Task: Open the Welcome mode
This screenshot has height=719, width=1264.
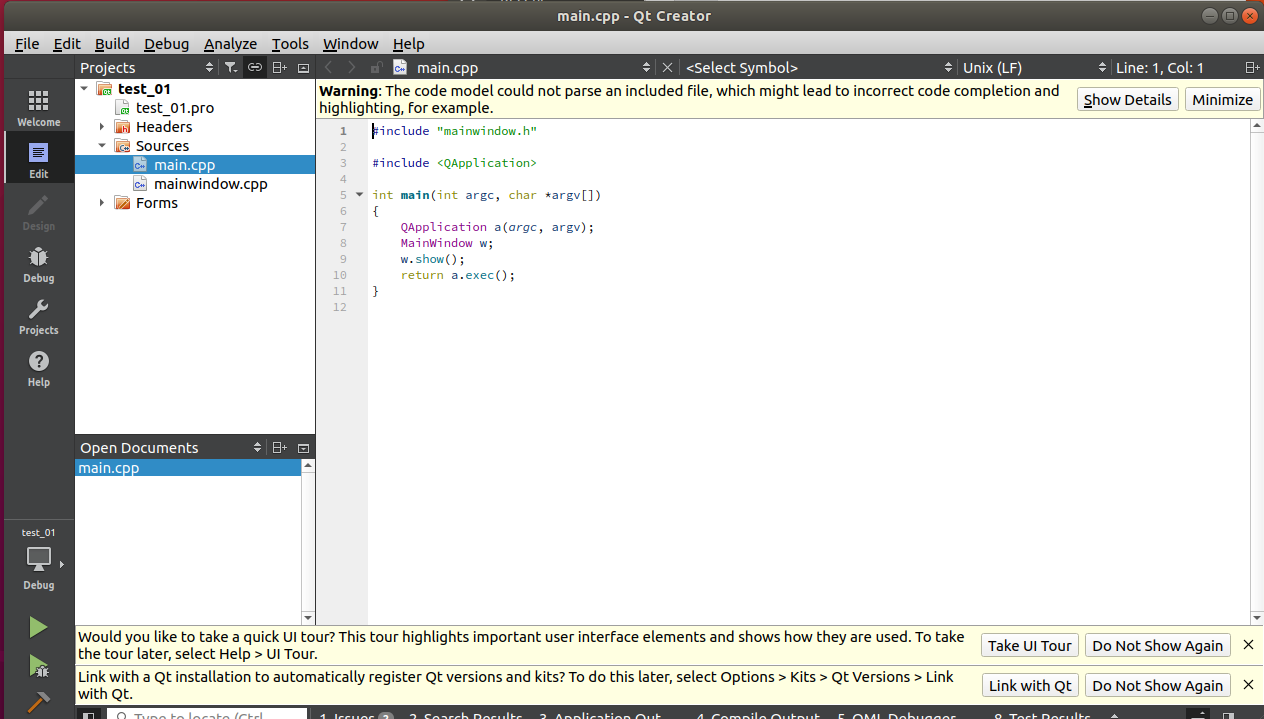Action: 38,108
